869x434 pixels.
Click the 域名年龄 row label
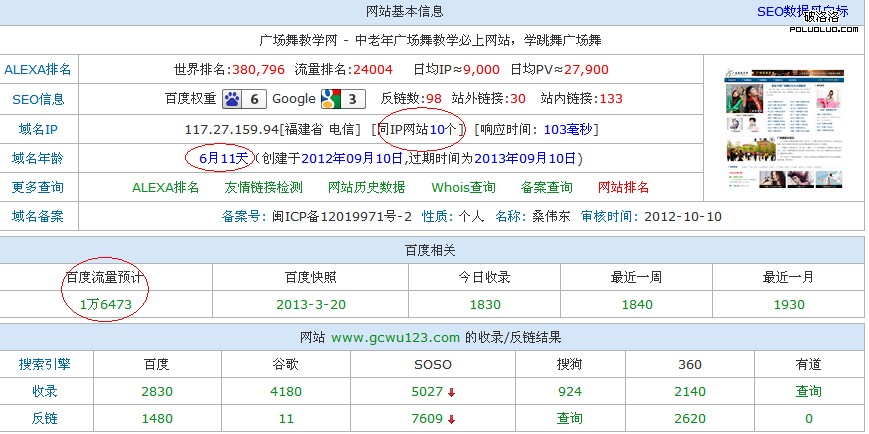pyautogui.click(x=38, y=159)
